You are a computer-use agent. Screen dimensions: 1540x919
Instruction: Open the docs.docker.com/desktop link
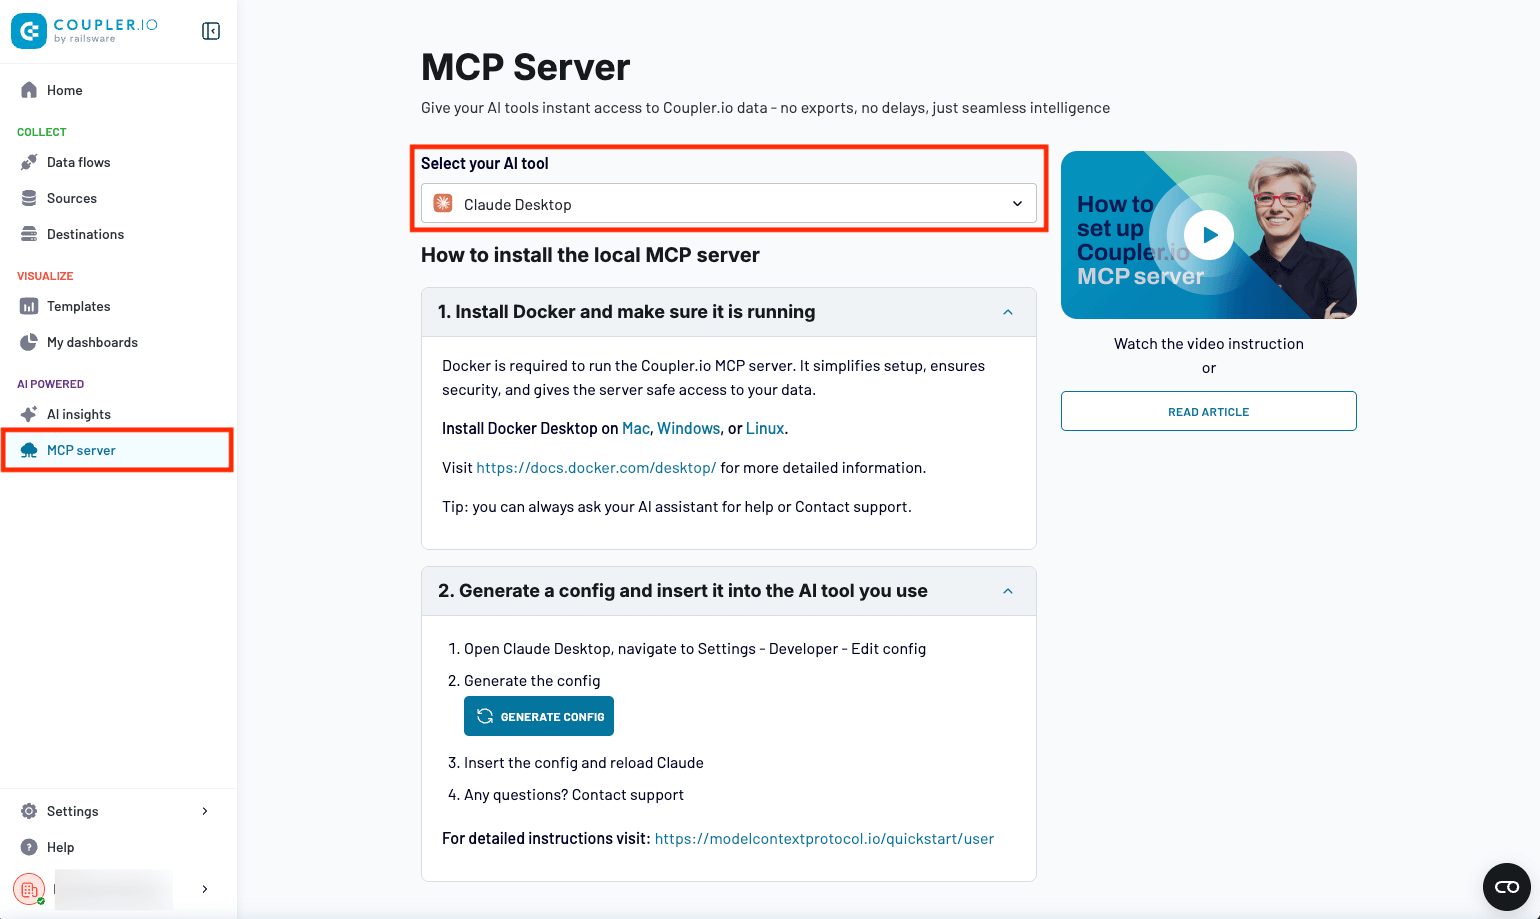596,467
